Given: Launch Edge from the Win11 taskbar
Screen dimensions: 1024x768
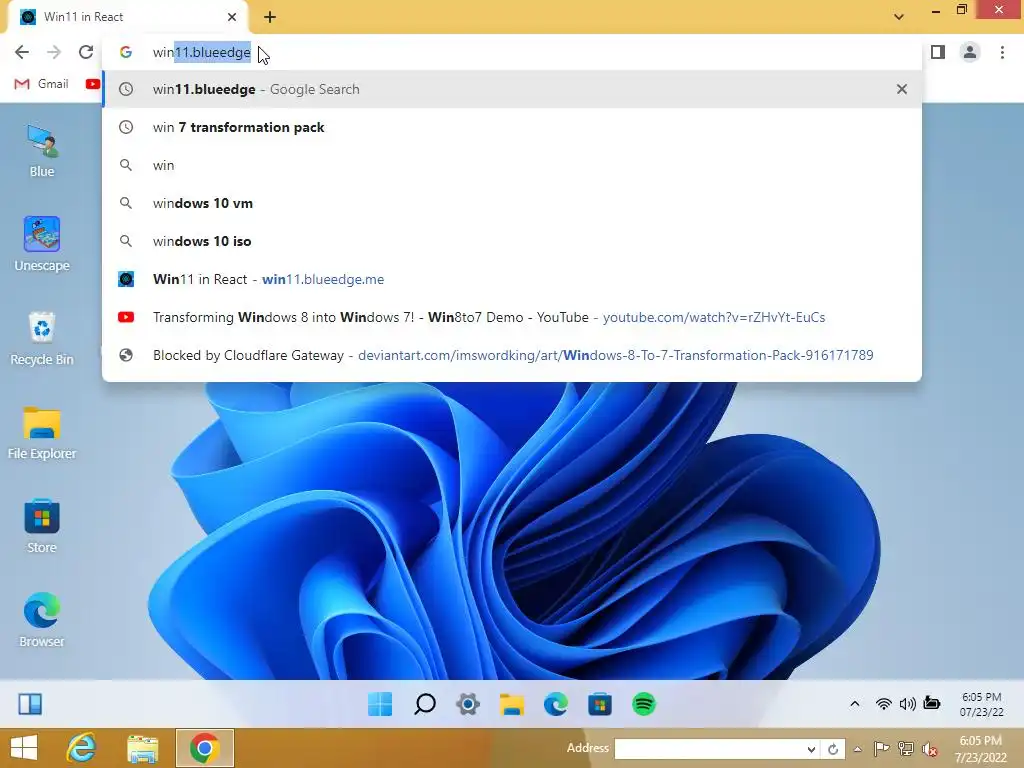Looking at the screenshot, I should coord(556,704).
